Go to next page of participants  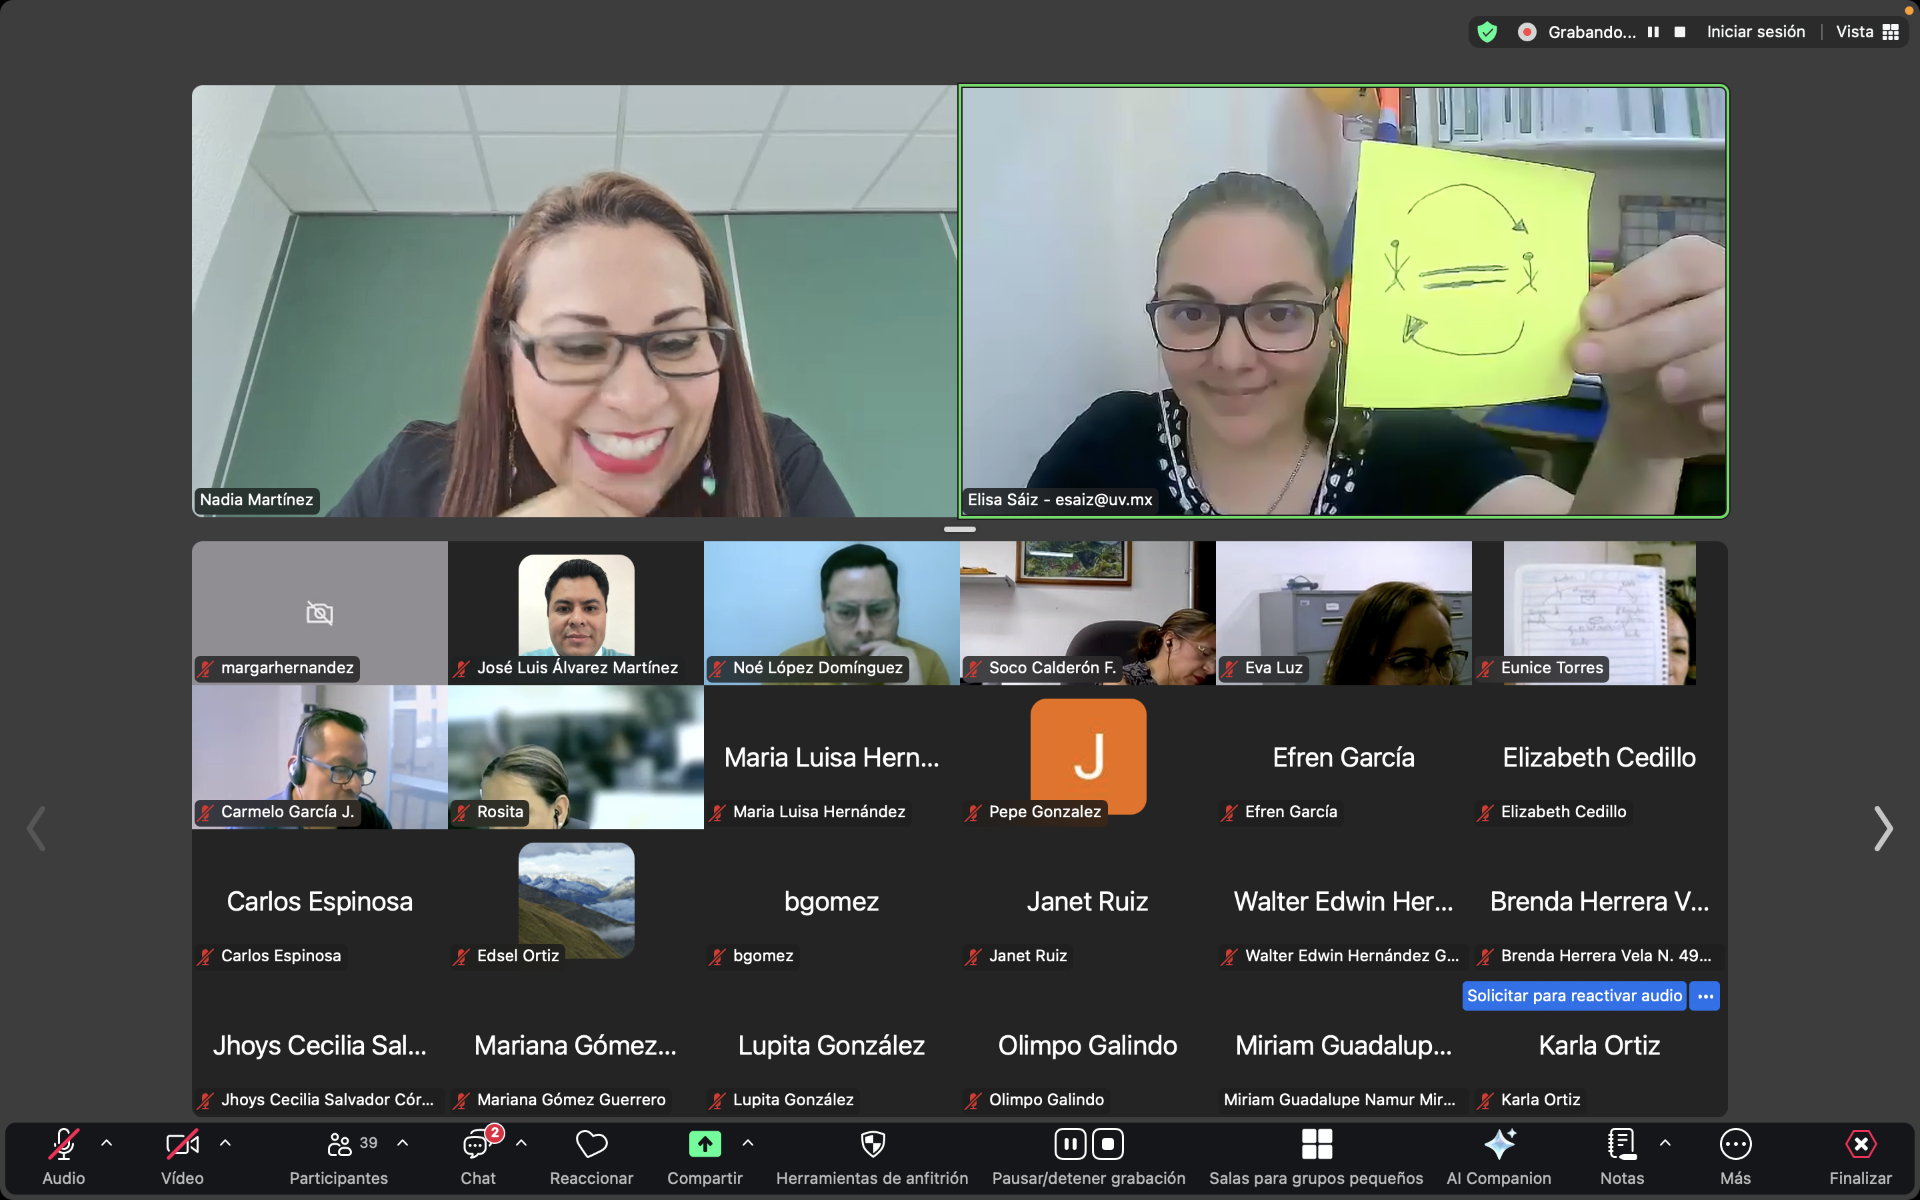pos(1882,829)
